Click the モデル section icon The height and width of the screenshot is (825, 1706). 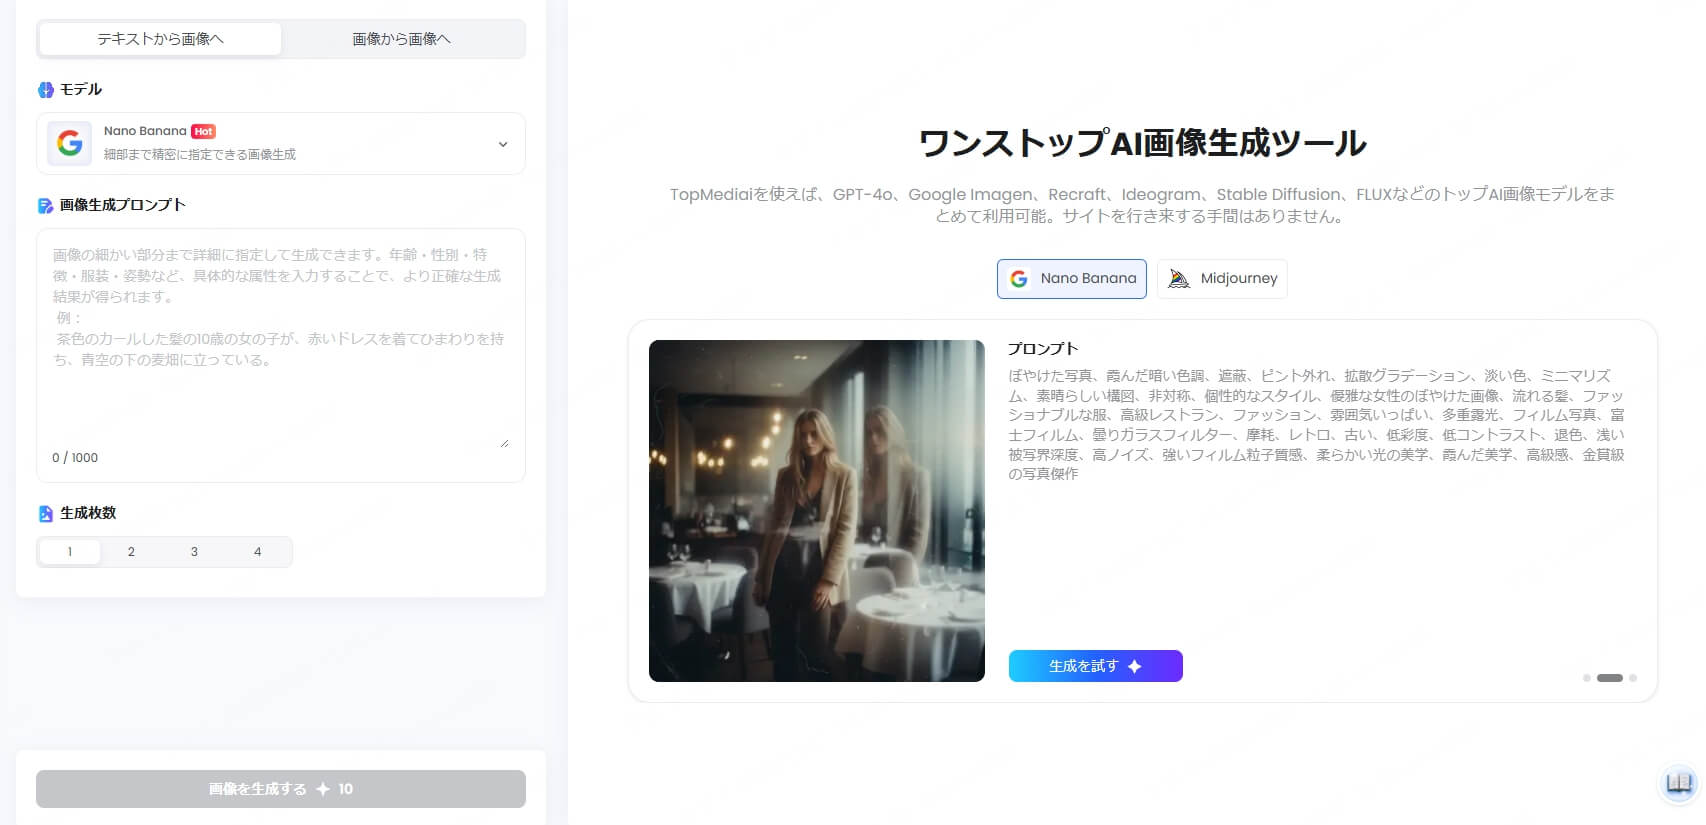click(45, 90)
